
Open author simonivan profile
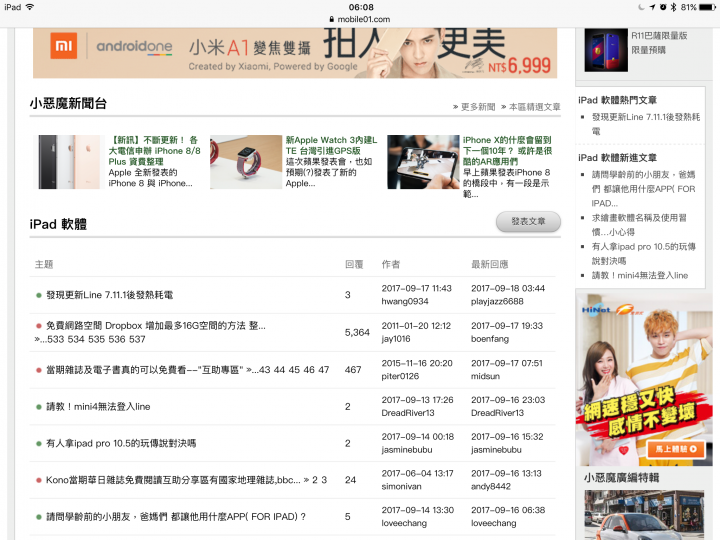pyautogui.click(x=401, y=486)
